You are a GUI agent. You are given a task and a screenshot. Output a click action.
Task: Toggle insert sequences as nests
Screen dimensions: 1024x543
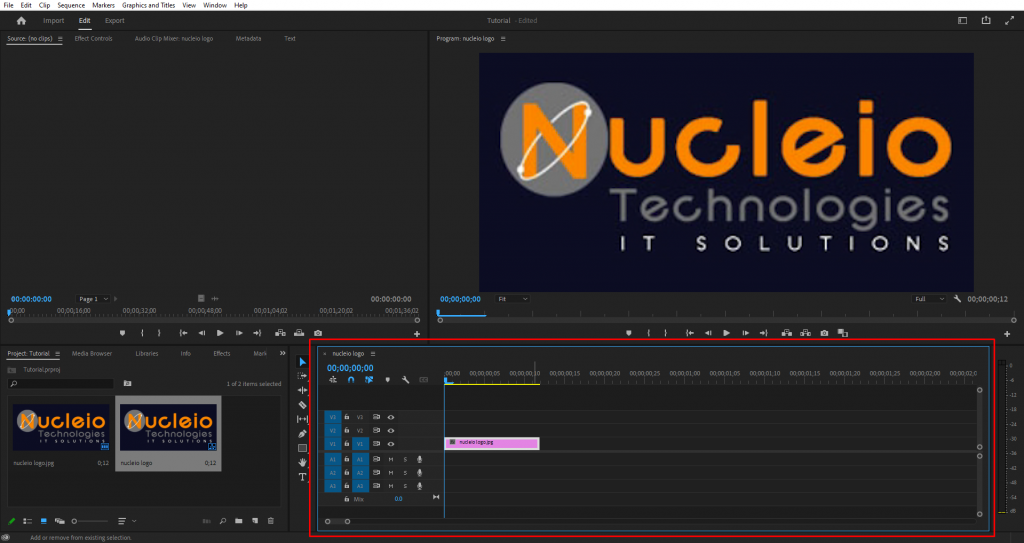[x=333, y=380]
